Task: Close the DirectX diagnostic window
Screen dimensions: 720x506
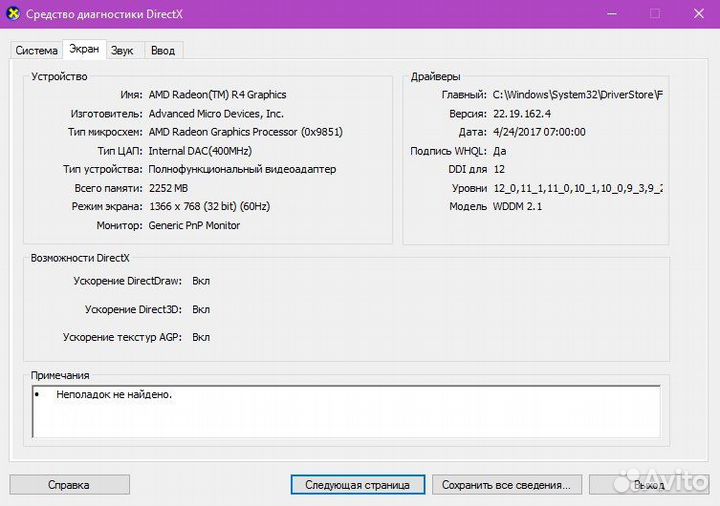Action: (697, 14)
